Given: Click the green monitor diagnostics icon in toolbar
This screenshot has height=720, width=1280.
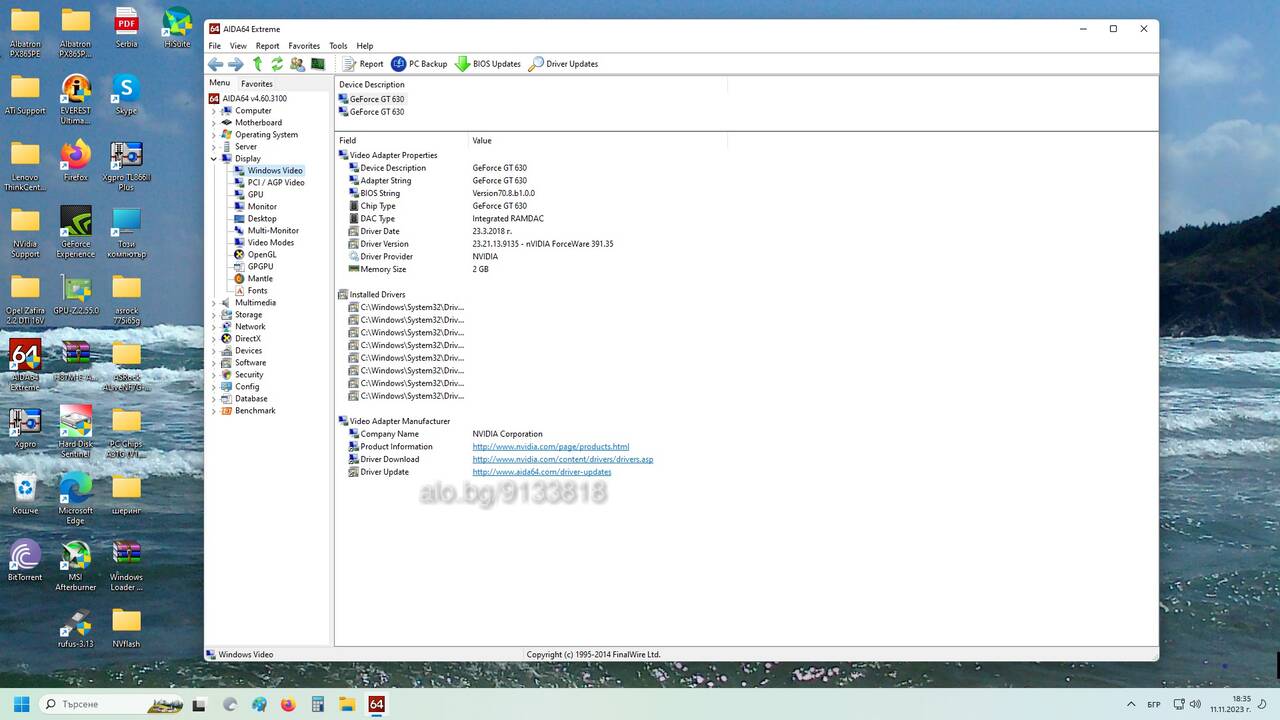Looking at the screenshot, I should pyautogui.click(x=318, y=64).
